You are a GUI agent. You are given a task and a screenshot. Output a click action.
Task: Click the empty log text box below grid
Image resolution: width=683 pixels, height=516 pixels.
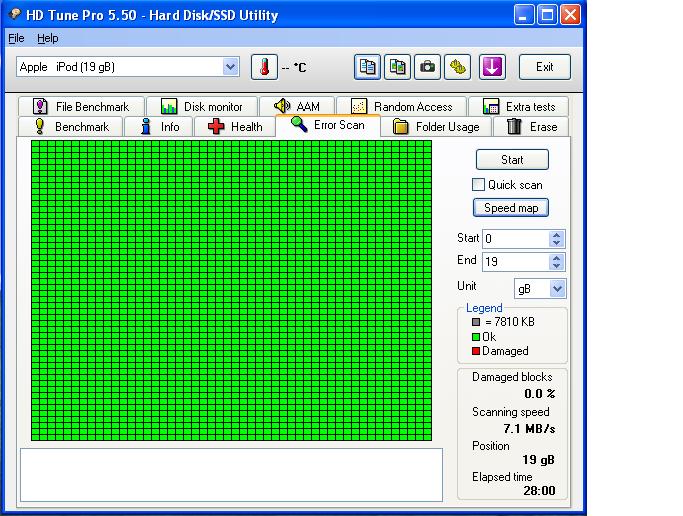coord(231,475)
